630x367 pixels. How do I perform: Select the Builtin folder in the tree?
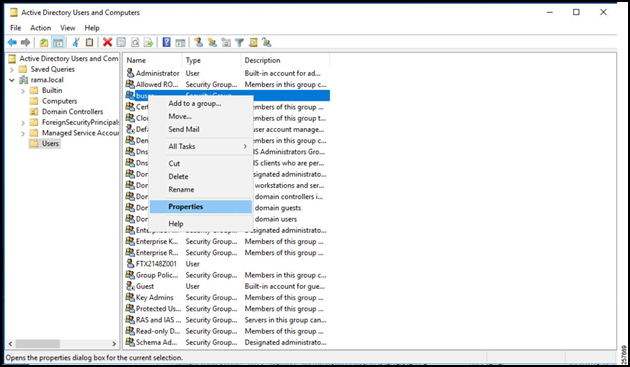pyautogui.click(x=52, y=90)
